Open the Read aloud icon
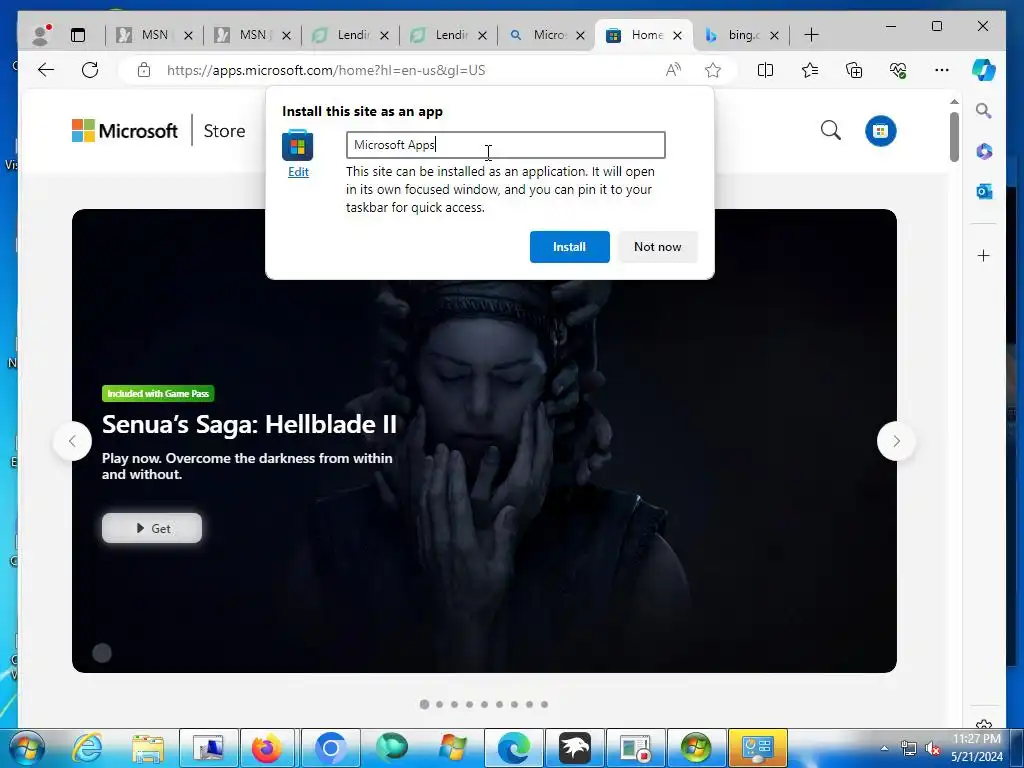Screen dimensions: 1024x768 point(673,70)
